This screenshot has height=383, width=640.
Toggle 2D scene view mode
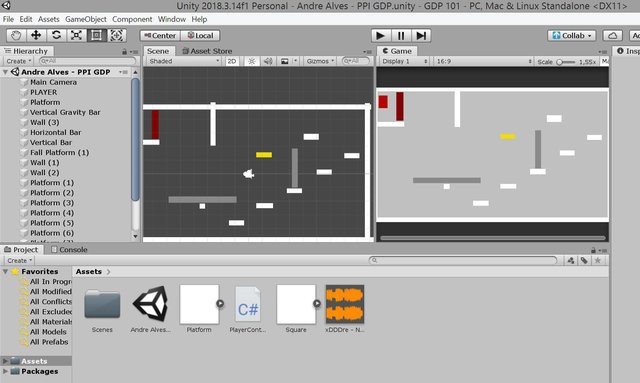pyautogui.click(x=232, y=61)
